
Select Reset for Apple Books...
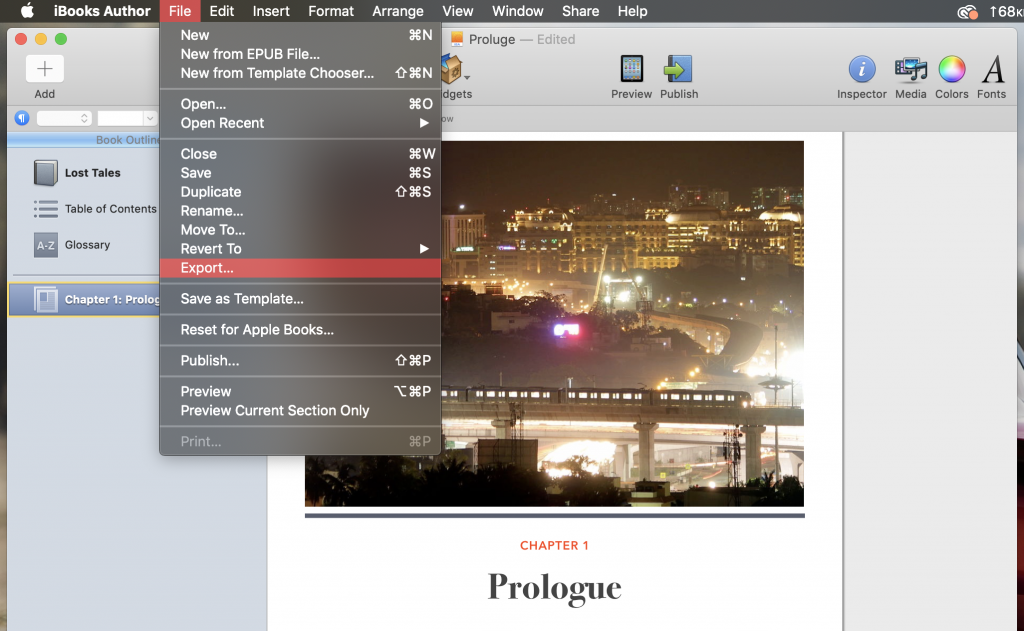(300, 329)
